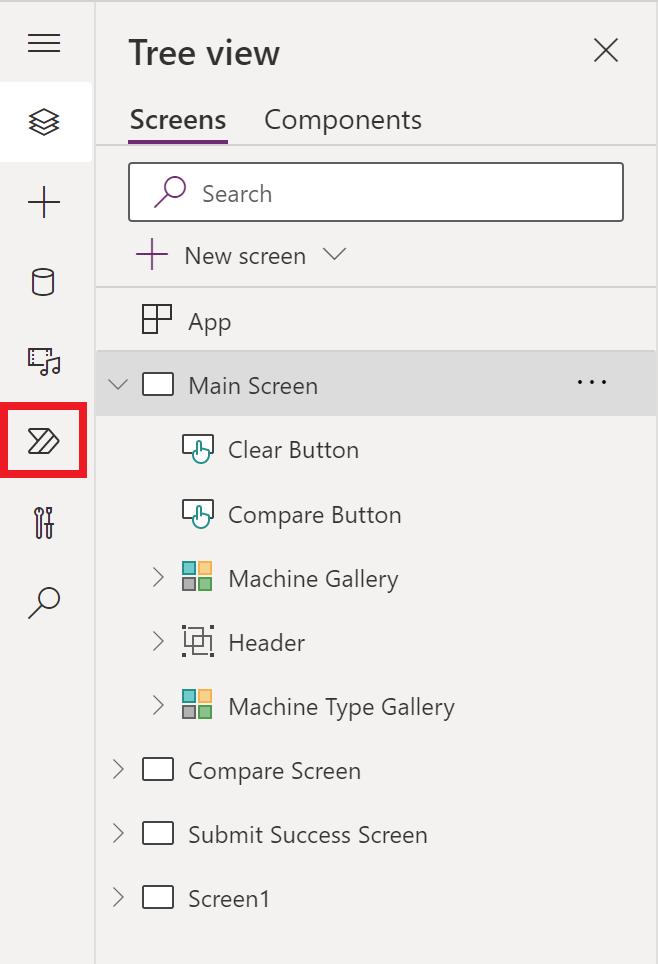
Task: Select the Tree view layers icon
Action: pyautogui.click(x=44, y=122)
